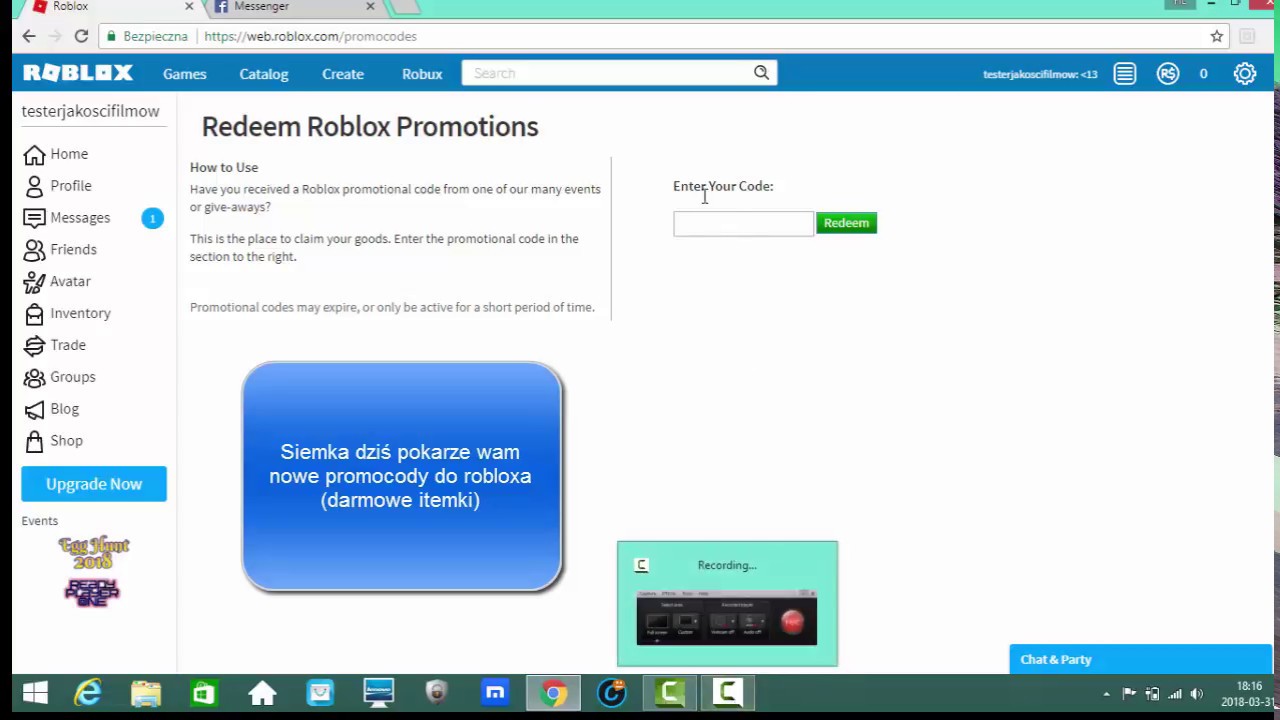Open Ready Player One event
1280x720 pixels.
92,592
